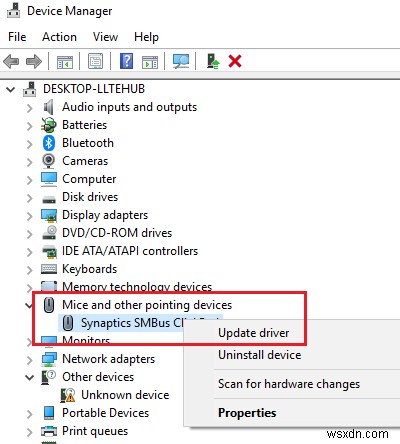Click the Update device driver toolbar icon
The height and width of the screenshot is (444, 400).
pos(213,61)
